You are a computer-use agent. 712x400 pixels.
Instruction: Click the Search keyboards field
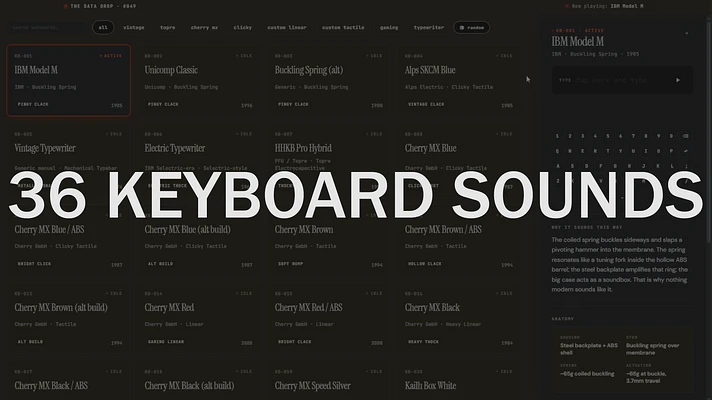pyautogui.click(x=48, y=28)
